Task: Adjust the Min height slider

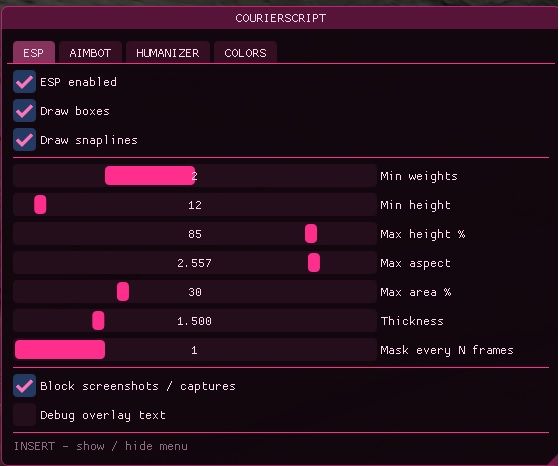Action: click(195, 205)
